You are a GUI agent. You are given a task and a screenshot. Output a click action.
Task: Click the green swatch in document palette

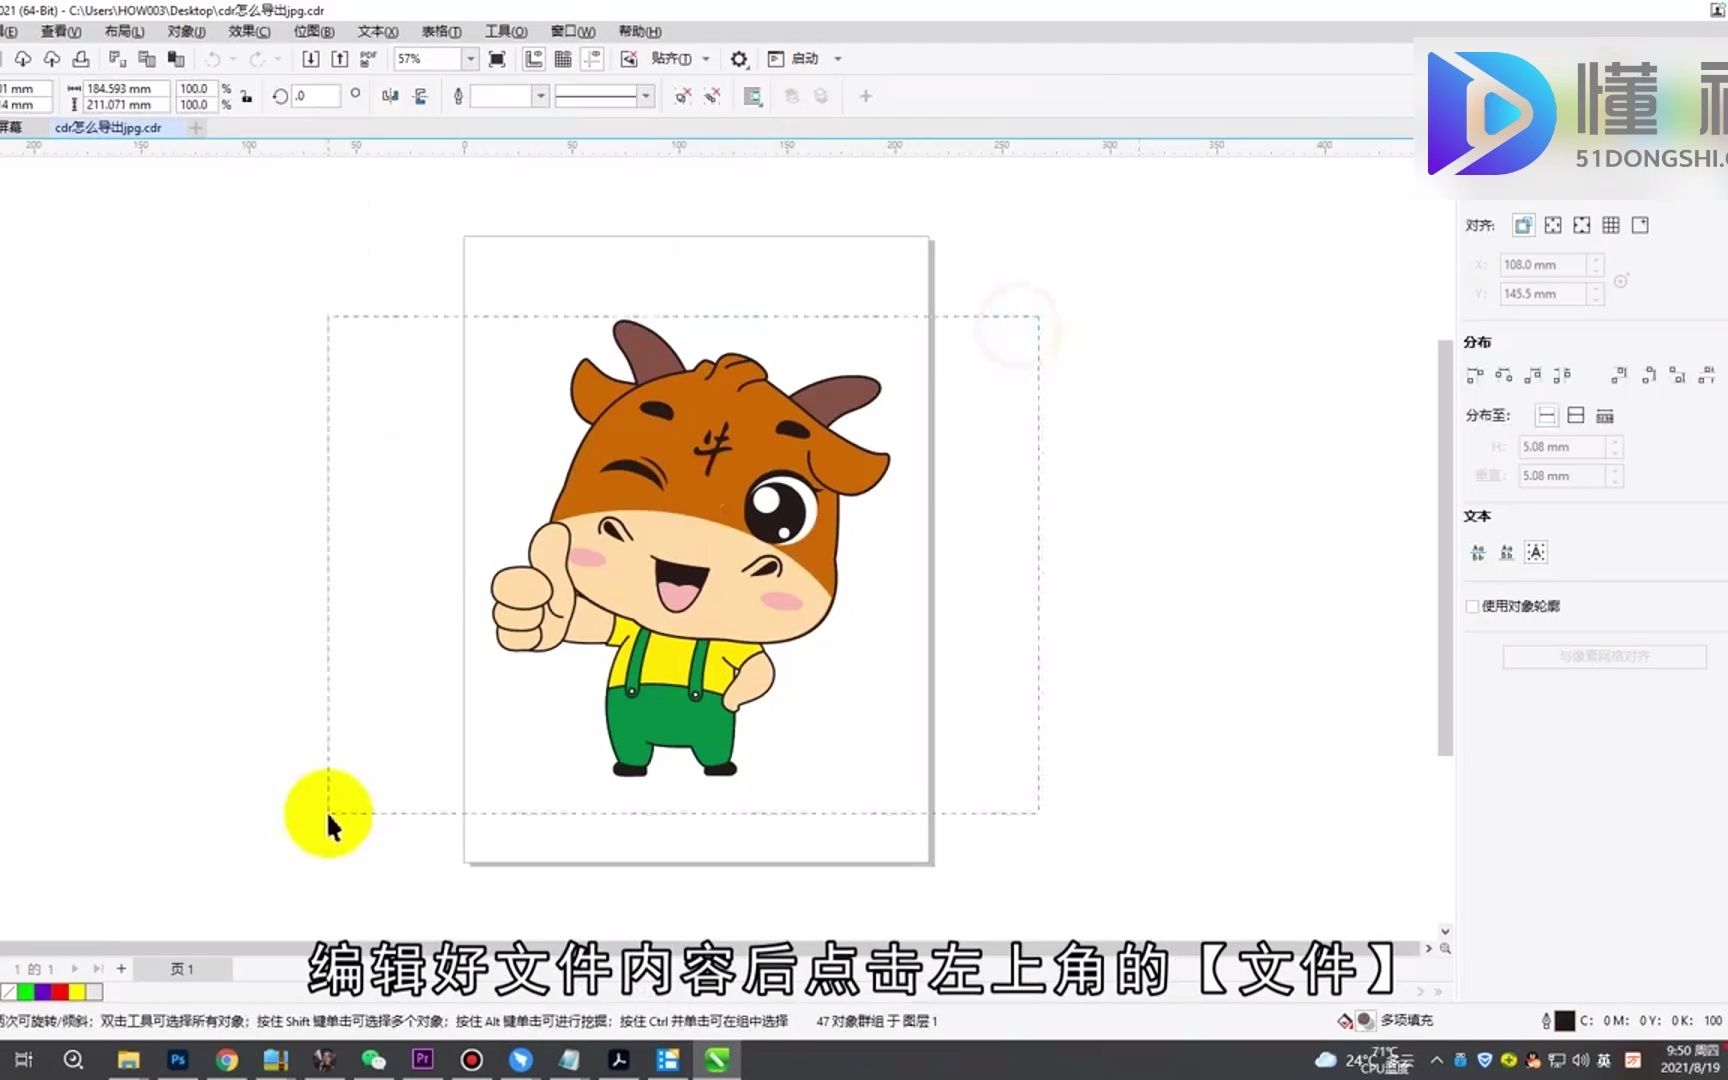tap(26, 992)
